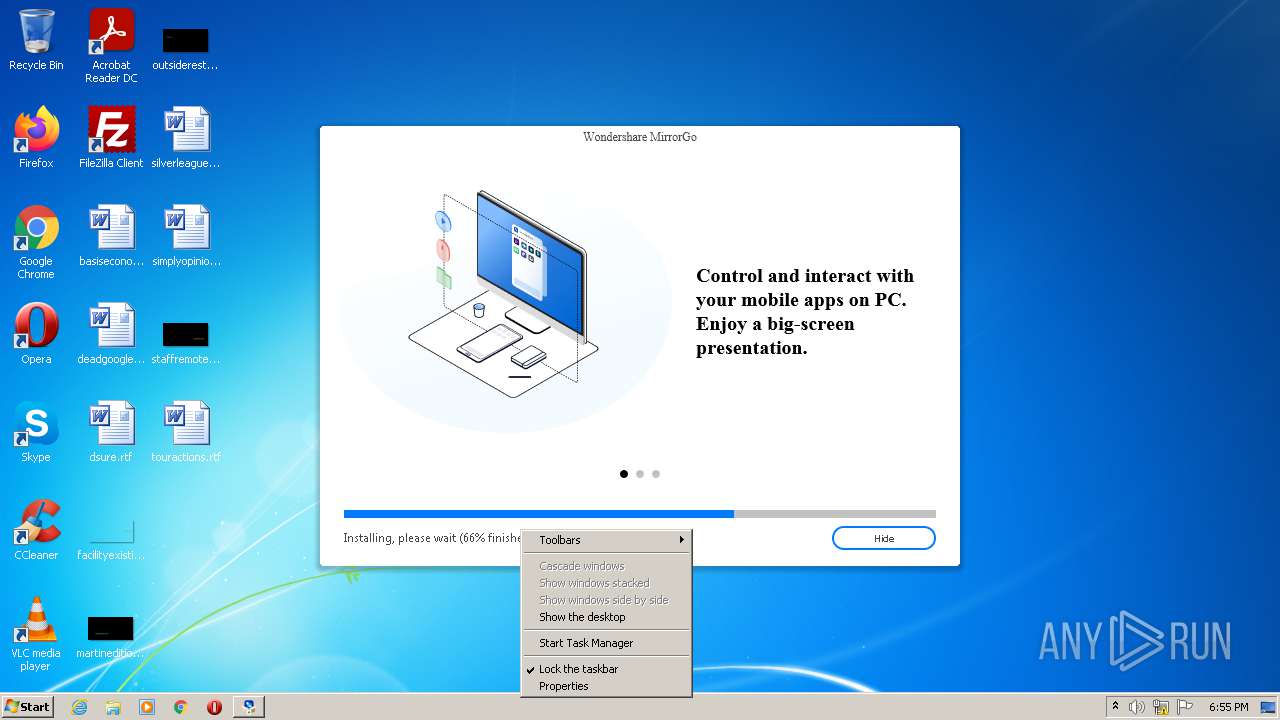Image resolution: width=1280 pixels, height=720 pixels.
Task: Select the basisecono Word document
Action: coord(111,236)
